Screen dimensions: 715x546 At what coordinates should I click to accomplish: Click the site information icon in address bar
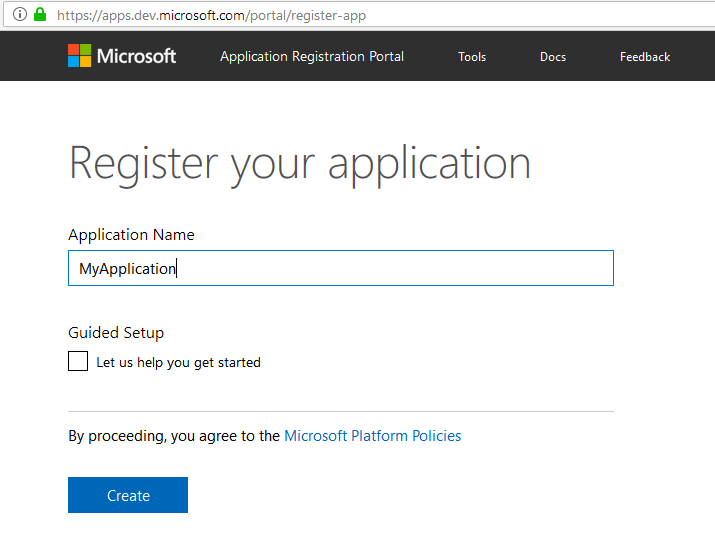[x=20, y=15]
